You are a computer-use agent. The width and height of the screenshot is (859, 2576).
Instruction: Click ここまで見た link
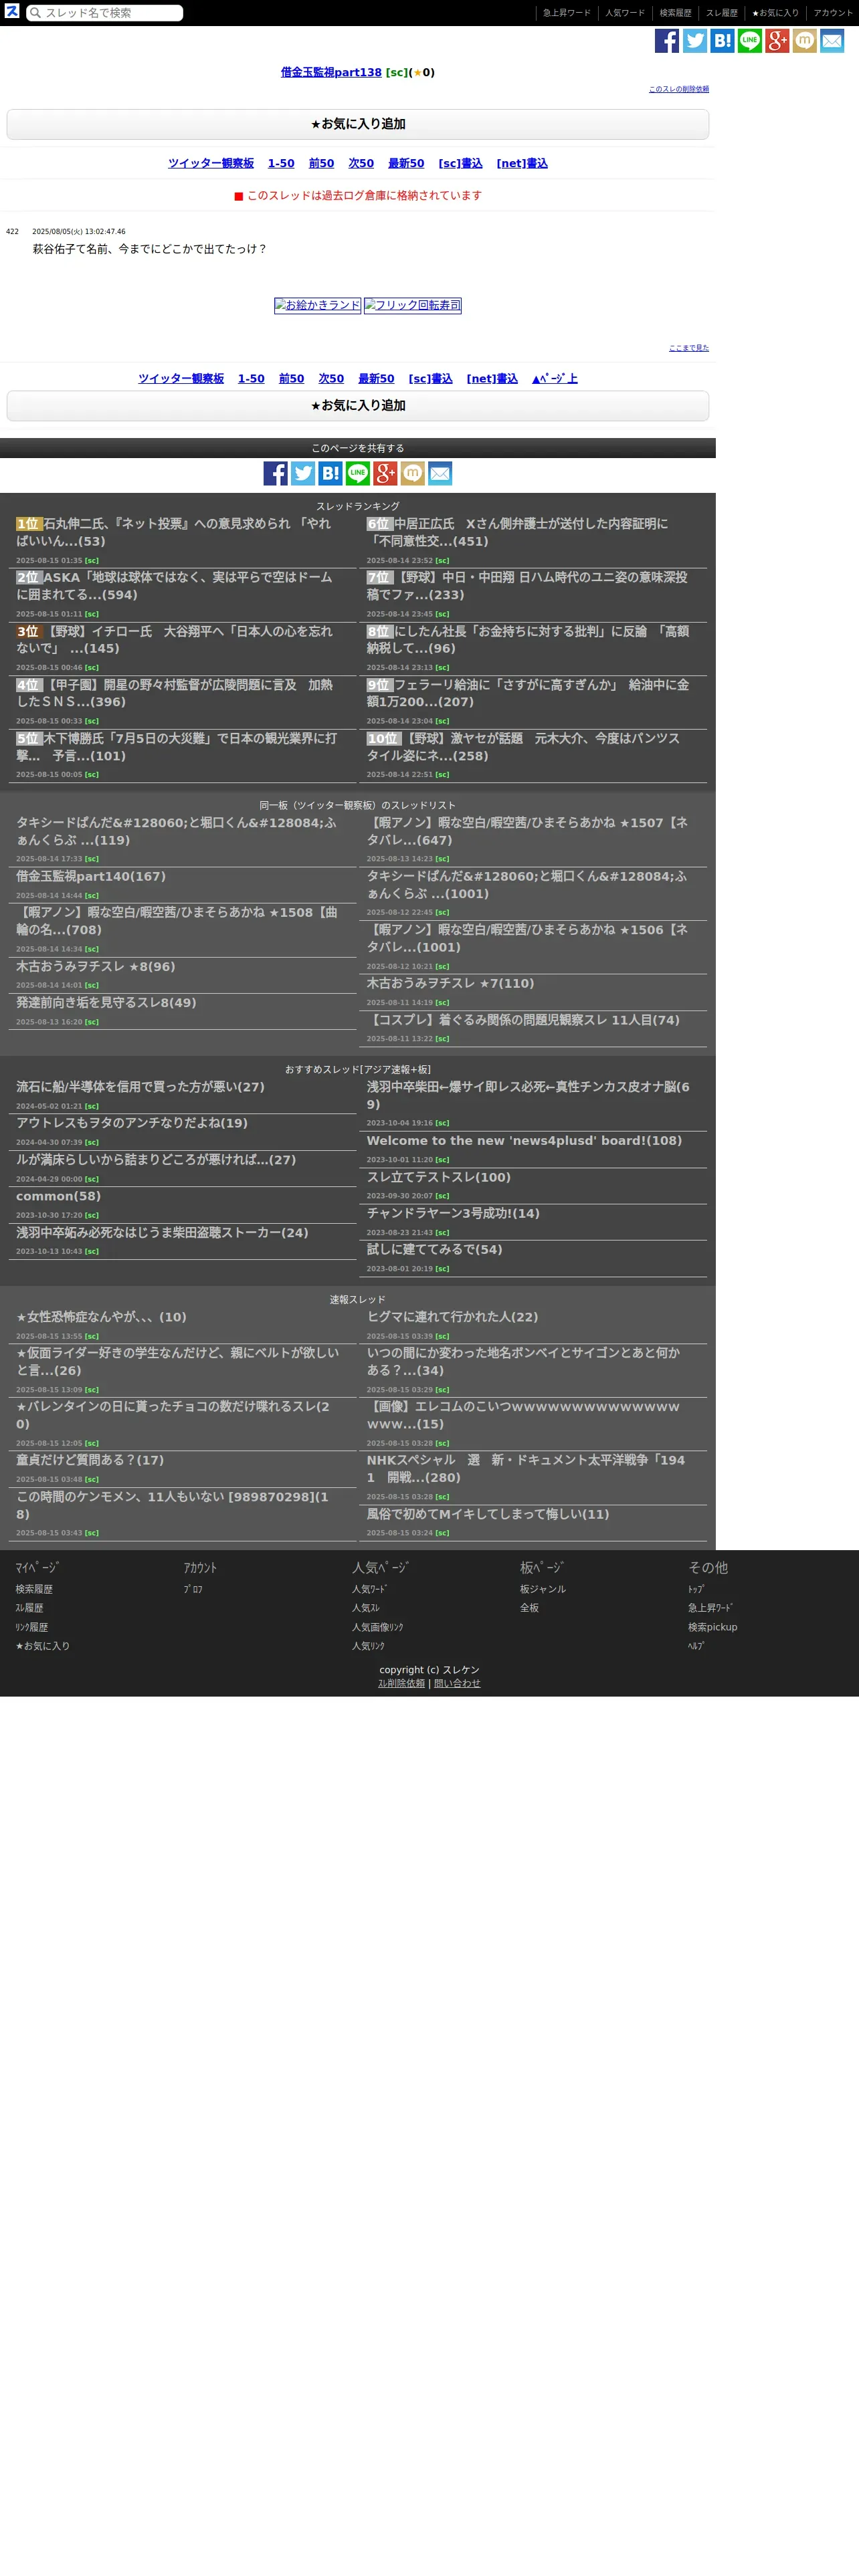pyautogui.click(x=689, y=348)
